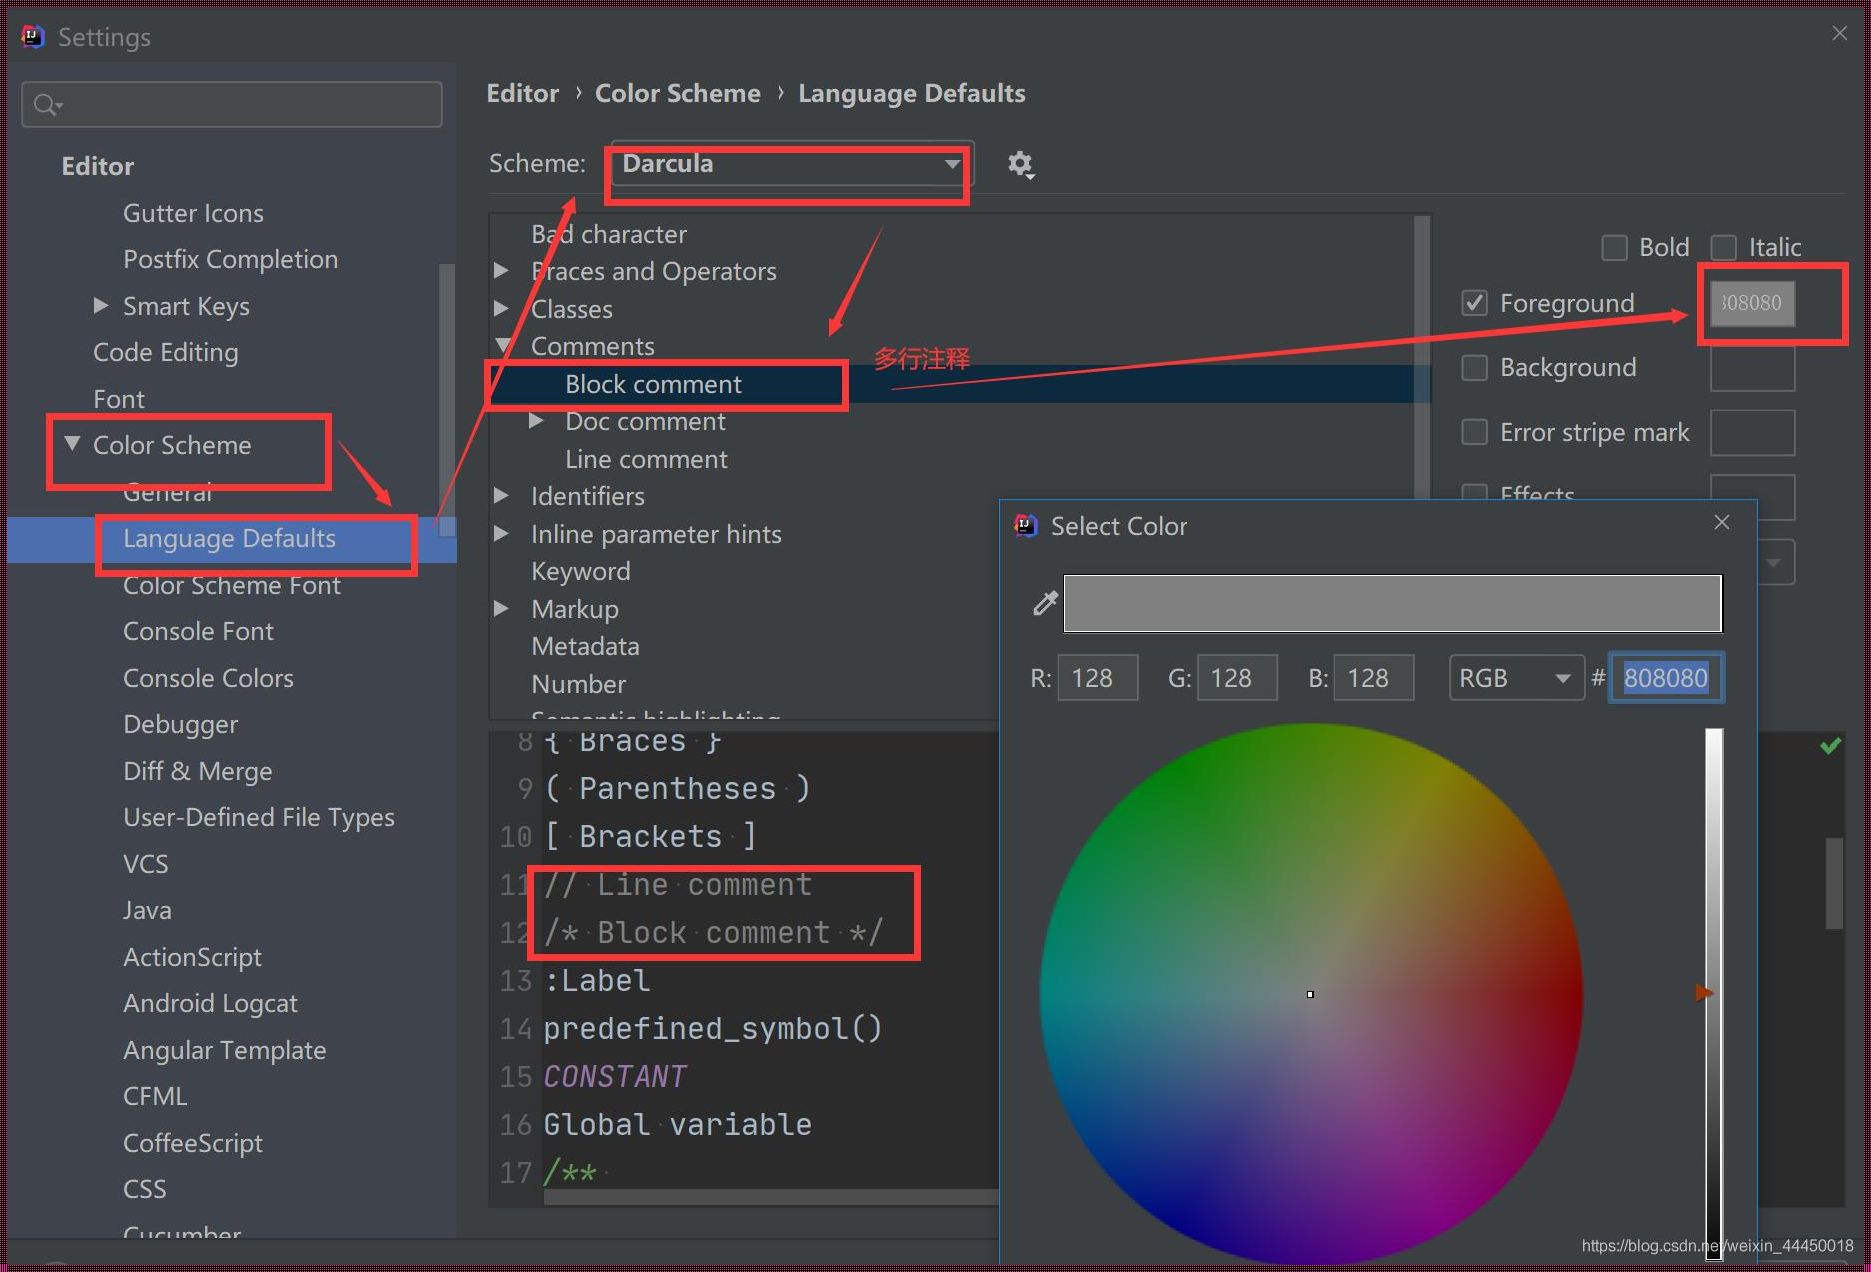The width and height of the screenshot is (1871, 1272).
Task: Expand the Doc comment node
Action: tap(536, 421)
